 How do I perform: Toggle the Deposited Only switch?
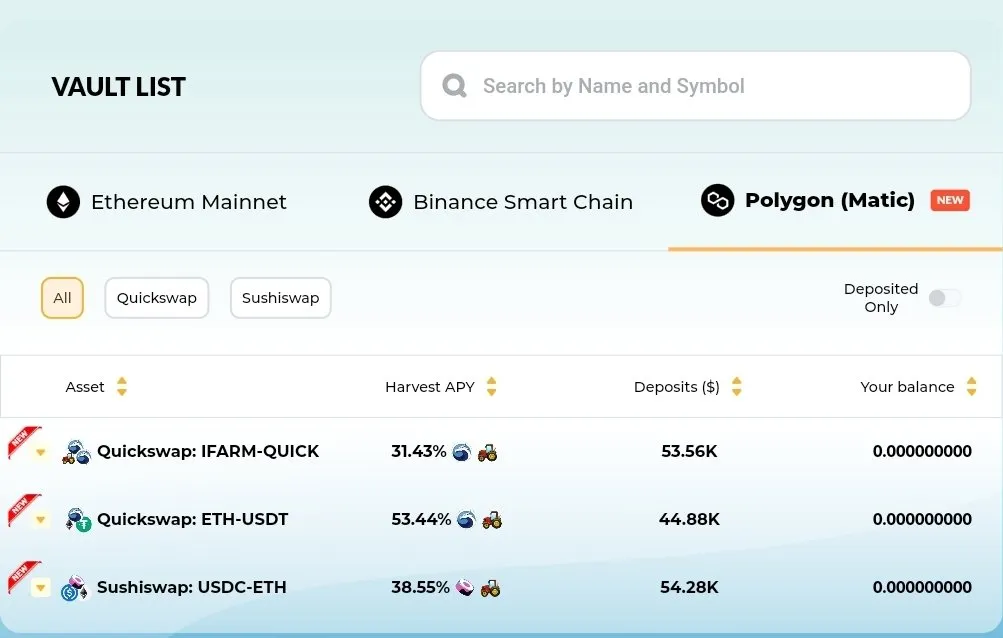(945, 298)
